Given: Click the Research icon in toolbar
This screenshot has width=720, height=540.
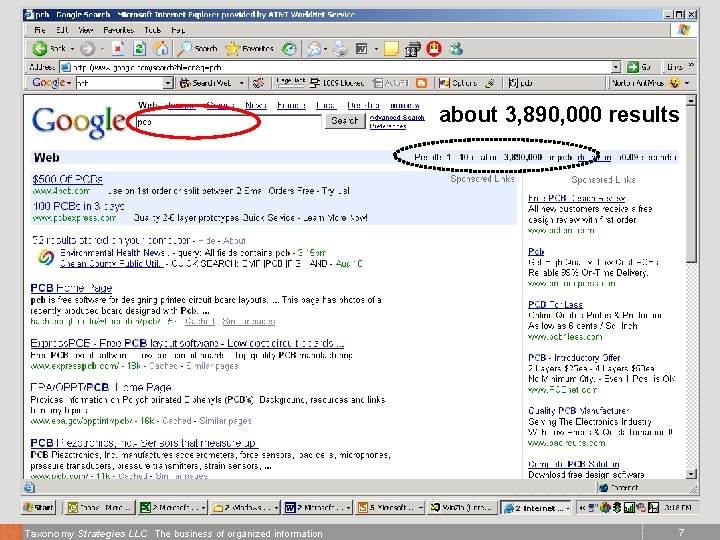Looking at the screenshot, I should click(x=412, y=49).
